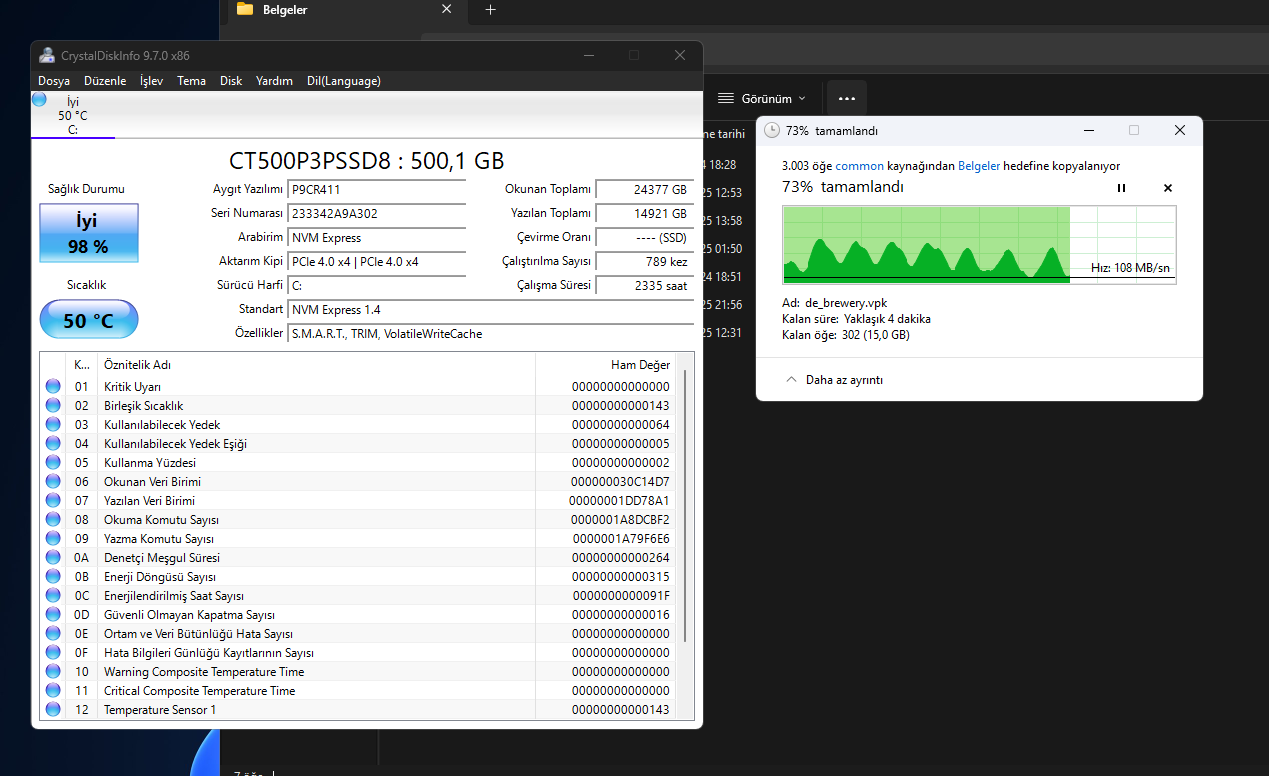Click the drive title CT500P3PSSD8 : 500,1 GB
1269x776 pixels.
click(367, 161)
